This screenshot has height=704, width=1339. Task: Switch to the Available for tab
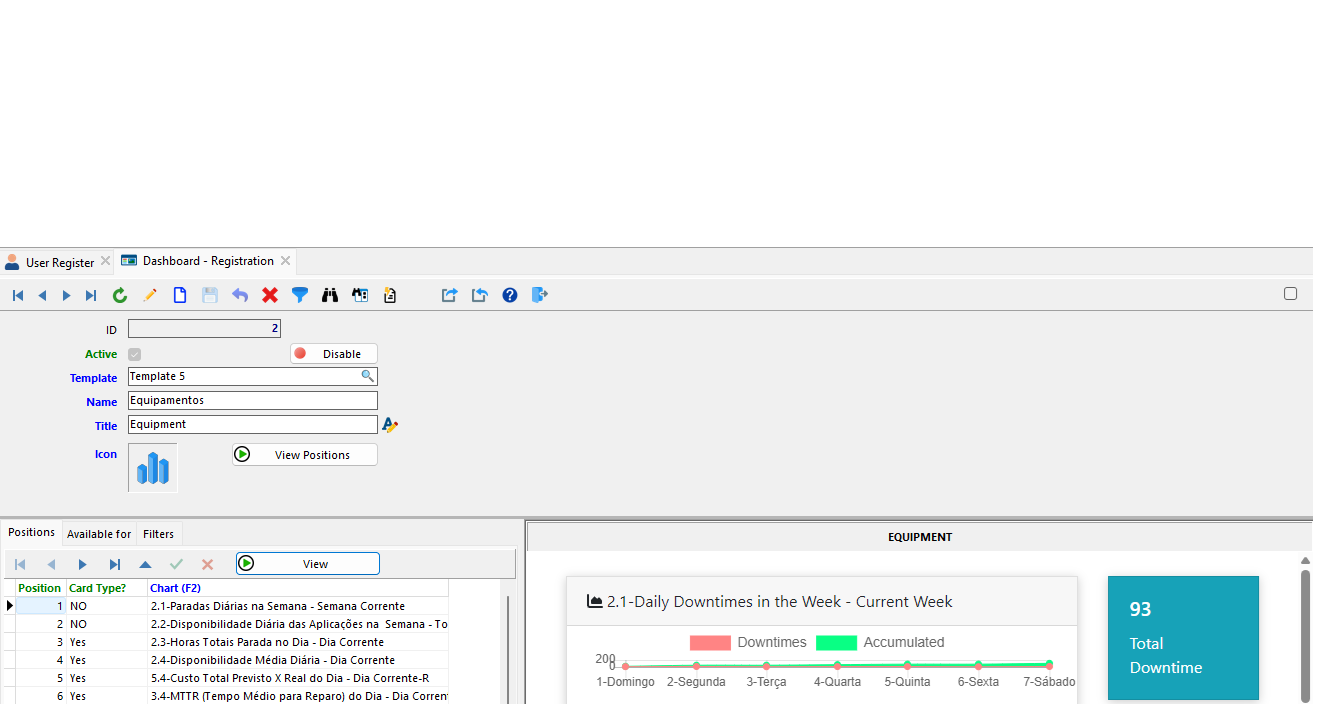point(98,533)
